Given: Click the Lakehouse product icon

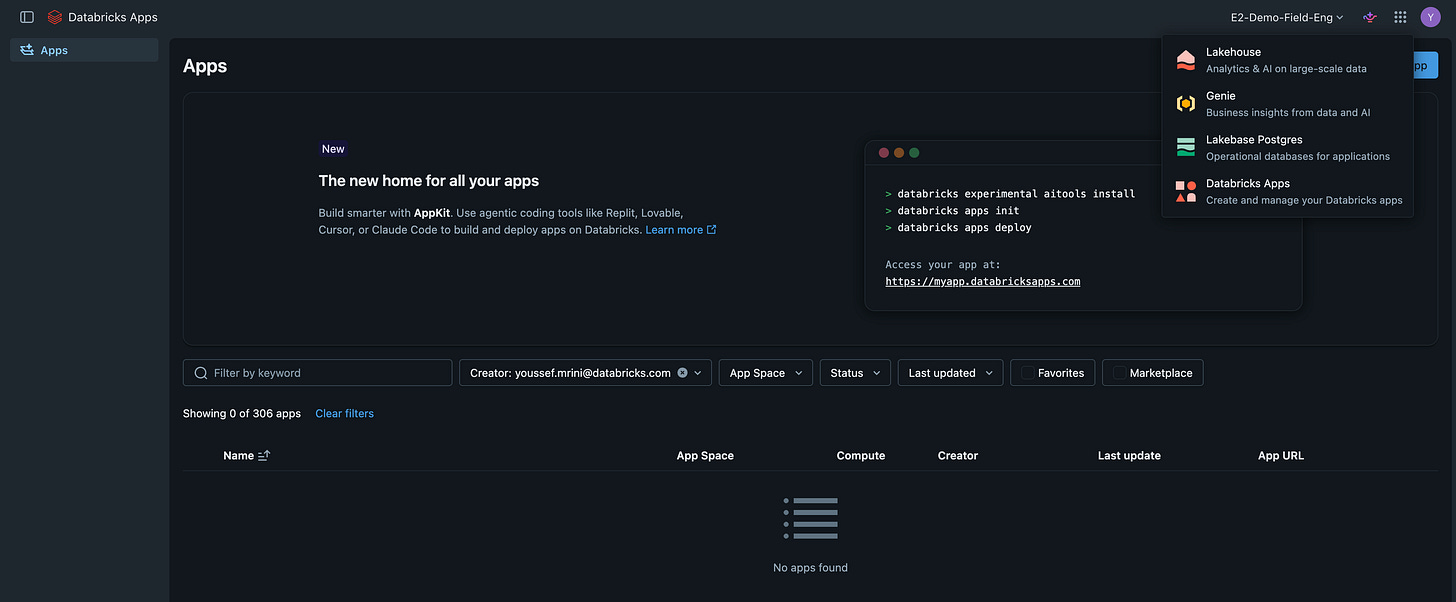Looking at the screenshot, I should coord(1186,60).
